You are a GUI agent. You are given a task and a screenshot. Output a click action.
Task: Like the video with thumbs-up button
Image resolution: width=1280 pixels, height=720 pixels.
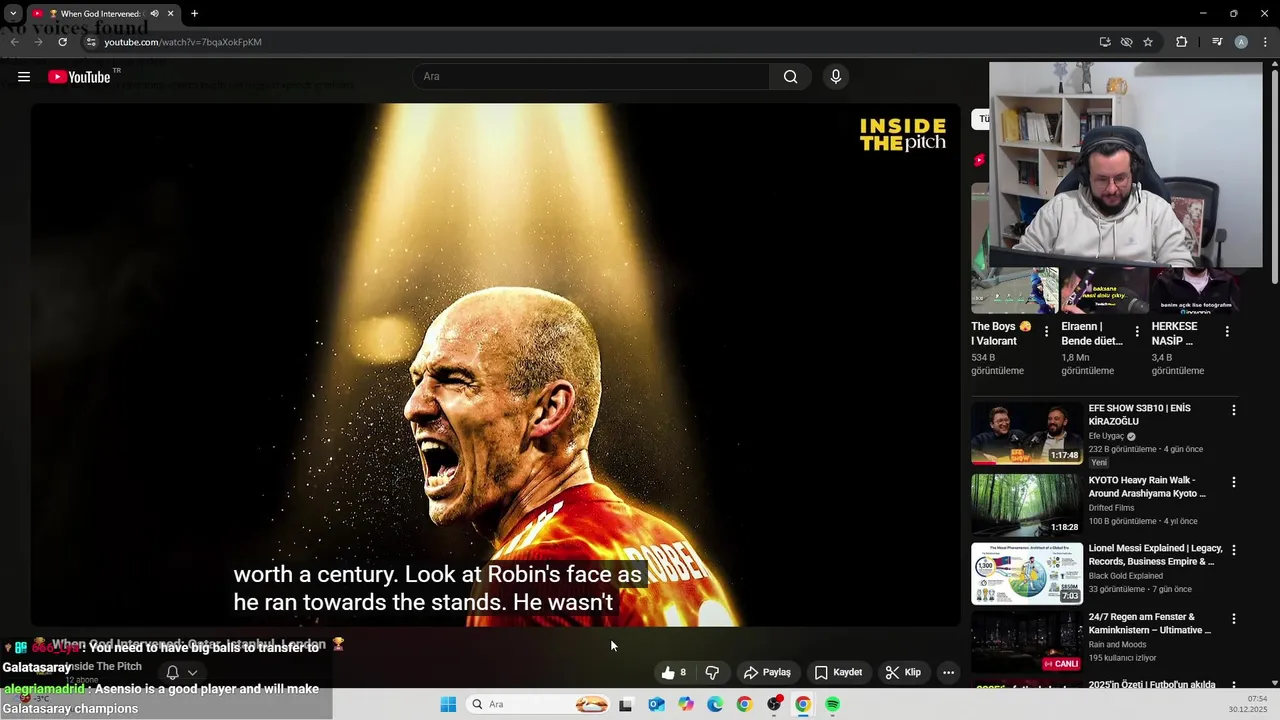tap(674, 672)
